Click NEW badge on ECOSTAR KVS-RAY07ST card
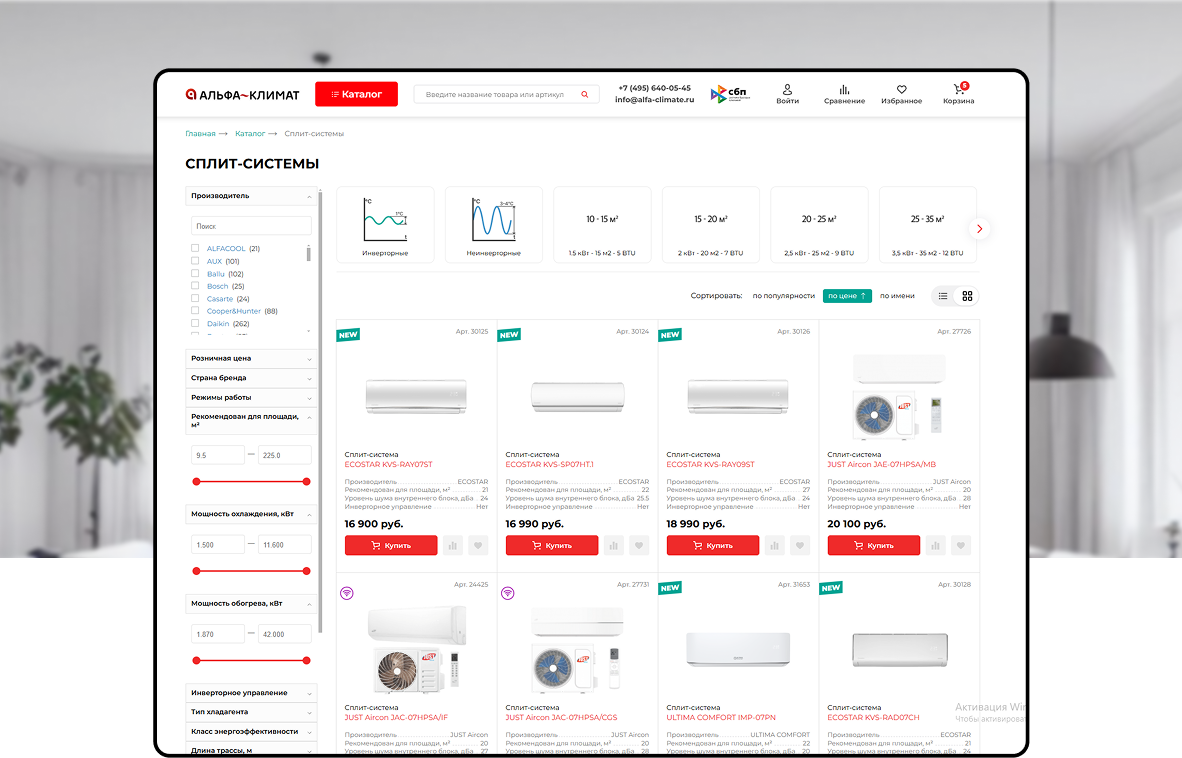The height and width of the screenshot is (758, 1182). tap(348, 335)
